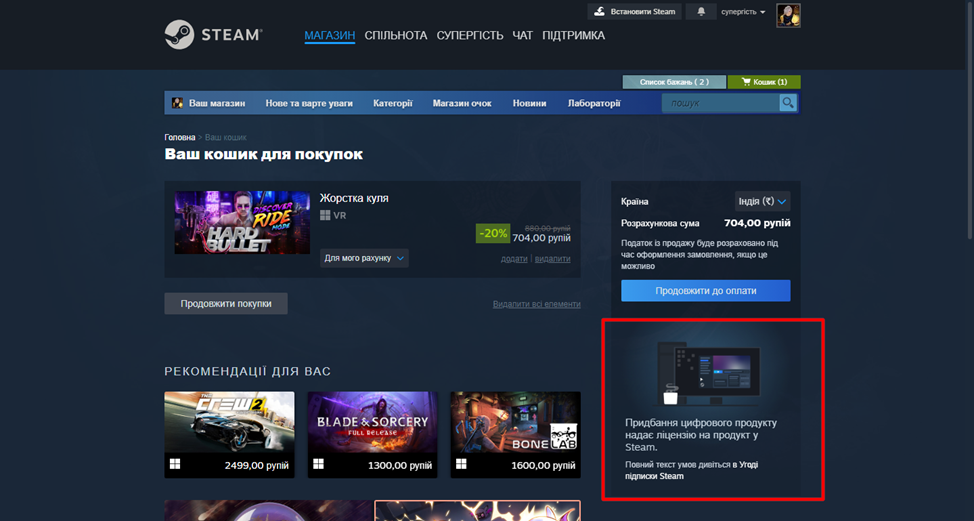Click 704,00 рупій estimated total
This screenshot has width=974, height=521.
[757, 223]
